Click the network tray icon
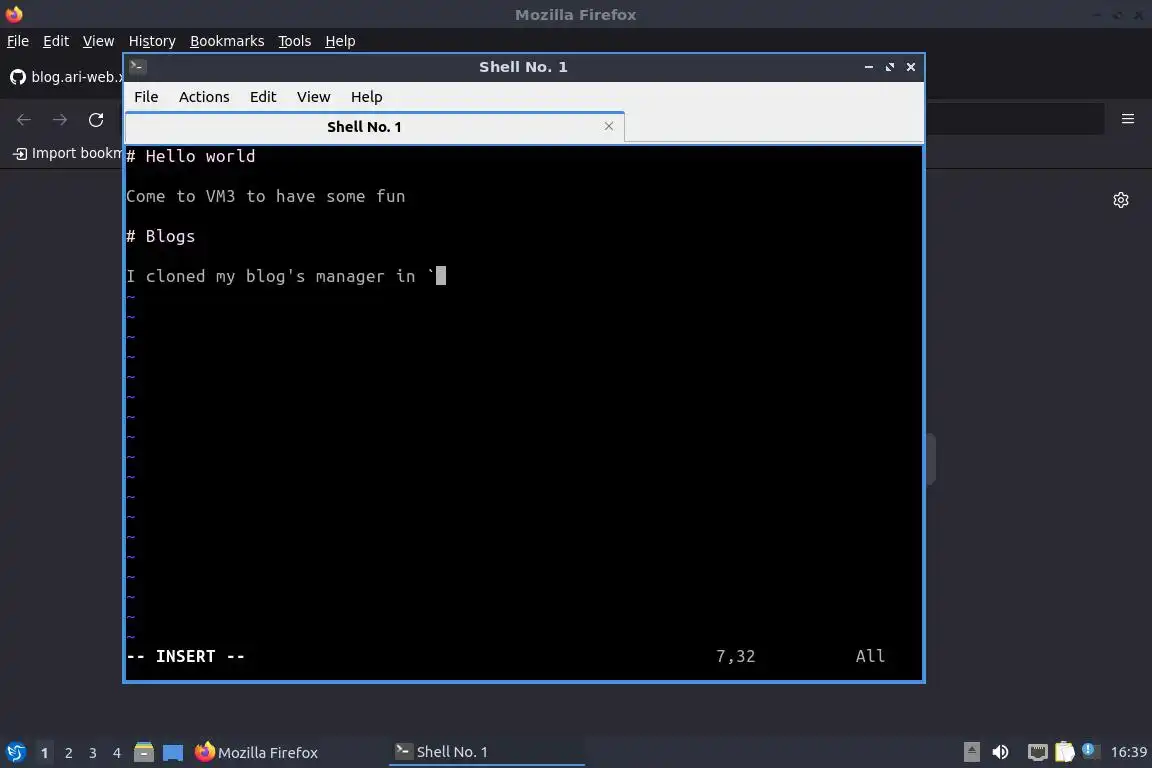 point(1037,752)
